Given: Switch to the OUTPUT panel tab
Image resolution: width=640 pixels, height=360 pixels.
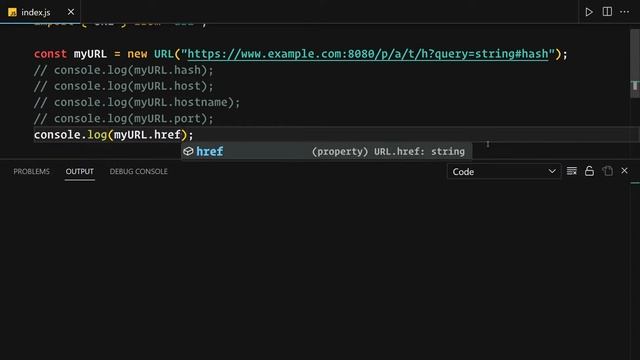Looking at the screenshot, I should [x=80, y=171].
